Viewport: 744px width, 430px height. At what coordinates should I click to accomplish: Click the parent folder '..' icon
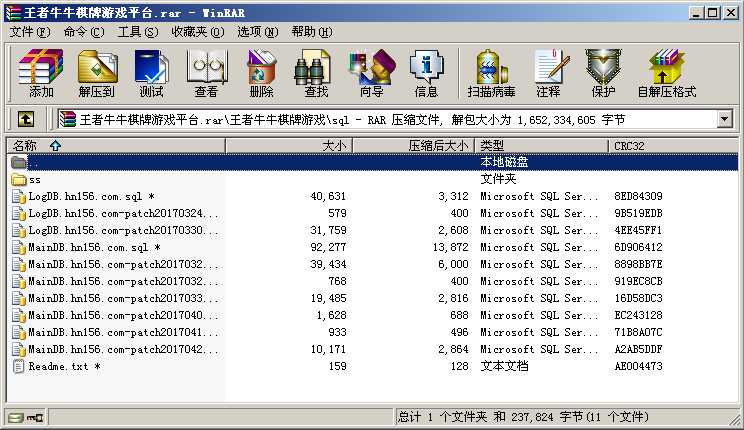[x=19, y=163]
